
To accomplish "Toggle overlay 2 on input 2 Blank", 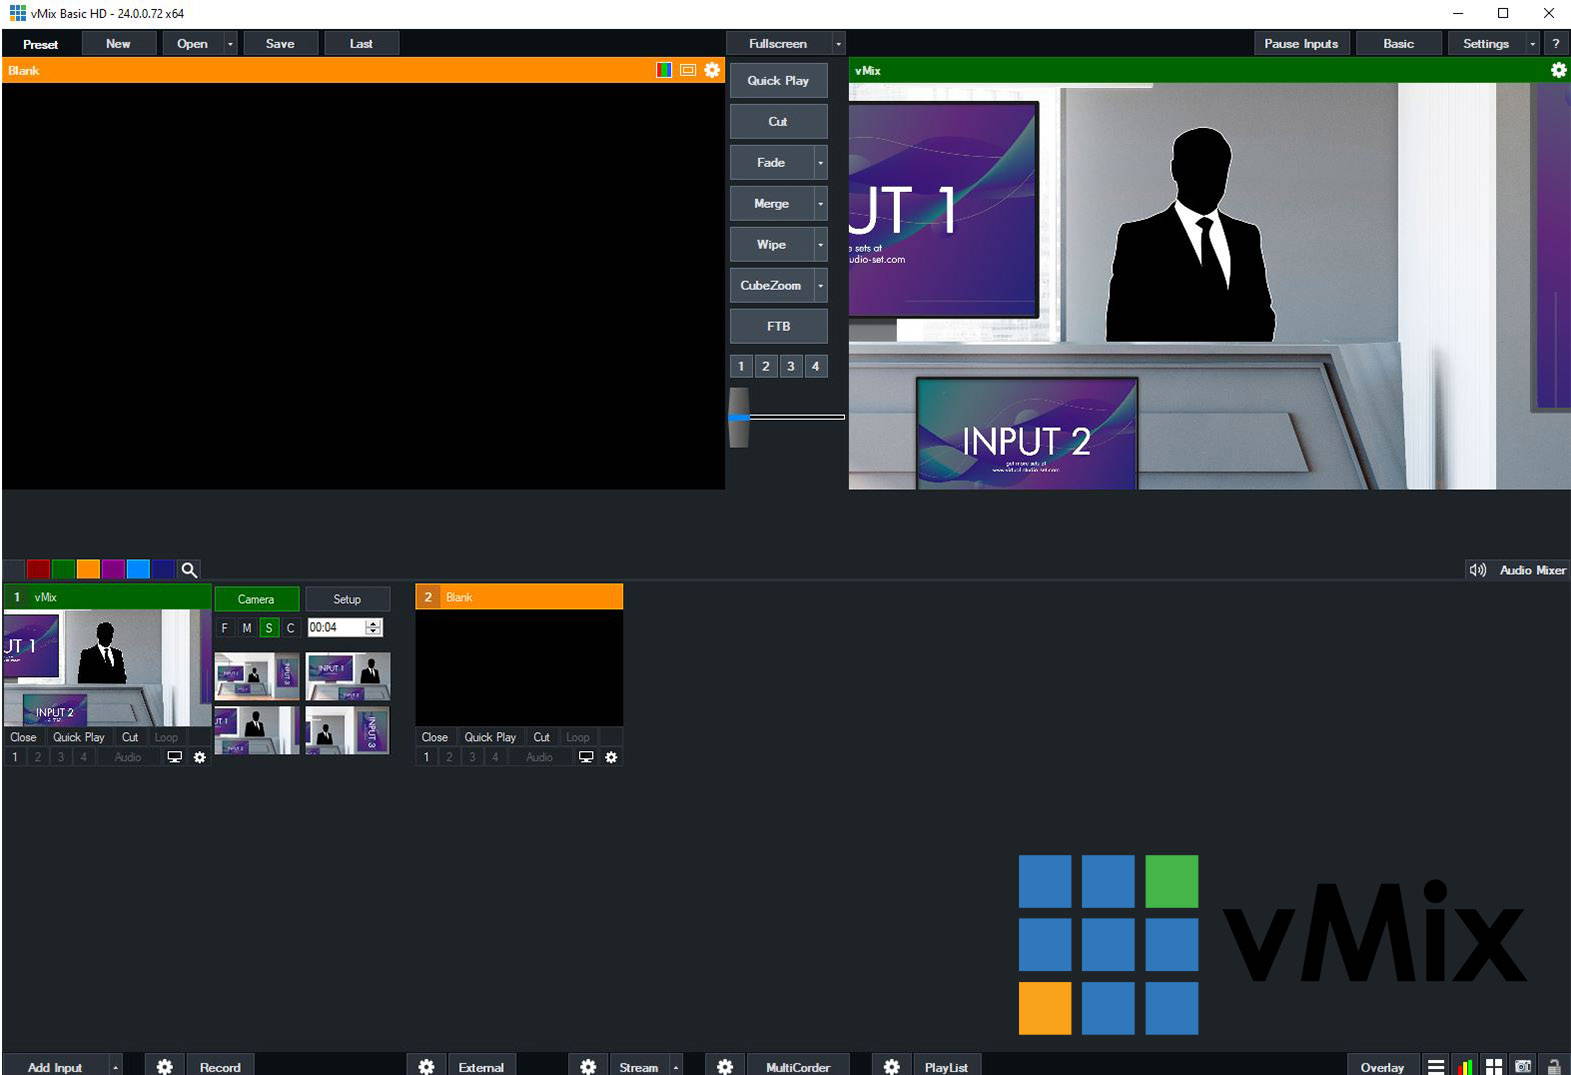I will click(x=449, y=757).
